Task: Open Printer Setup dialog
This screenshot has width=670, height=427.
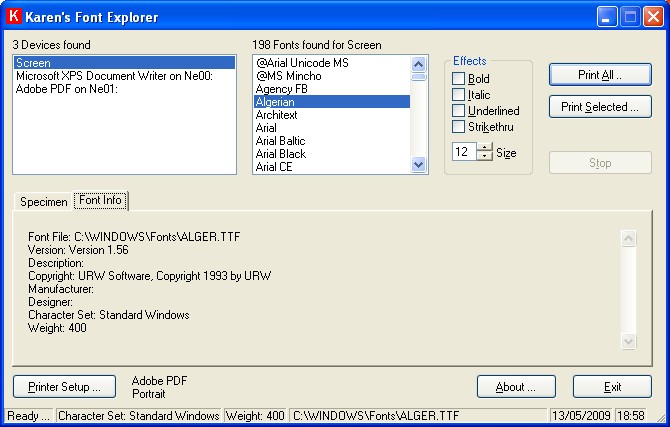Action: pyautogui.click(x=65, y=387)
